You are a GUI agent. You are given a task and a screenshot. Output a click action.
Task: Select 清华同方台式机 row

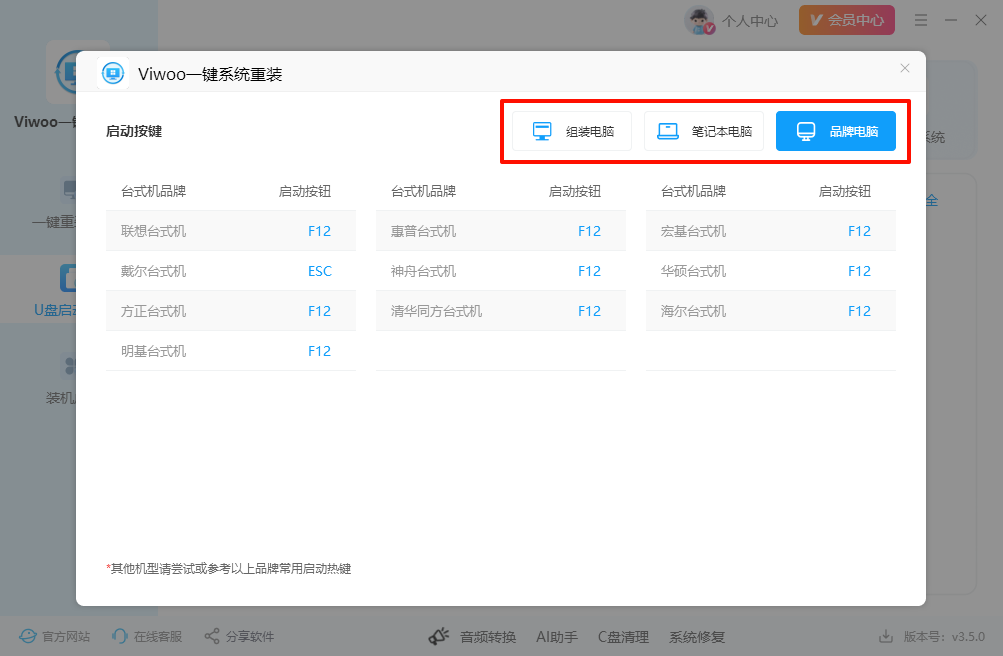[x=501, y=311]
